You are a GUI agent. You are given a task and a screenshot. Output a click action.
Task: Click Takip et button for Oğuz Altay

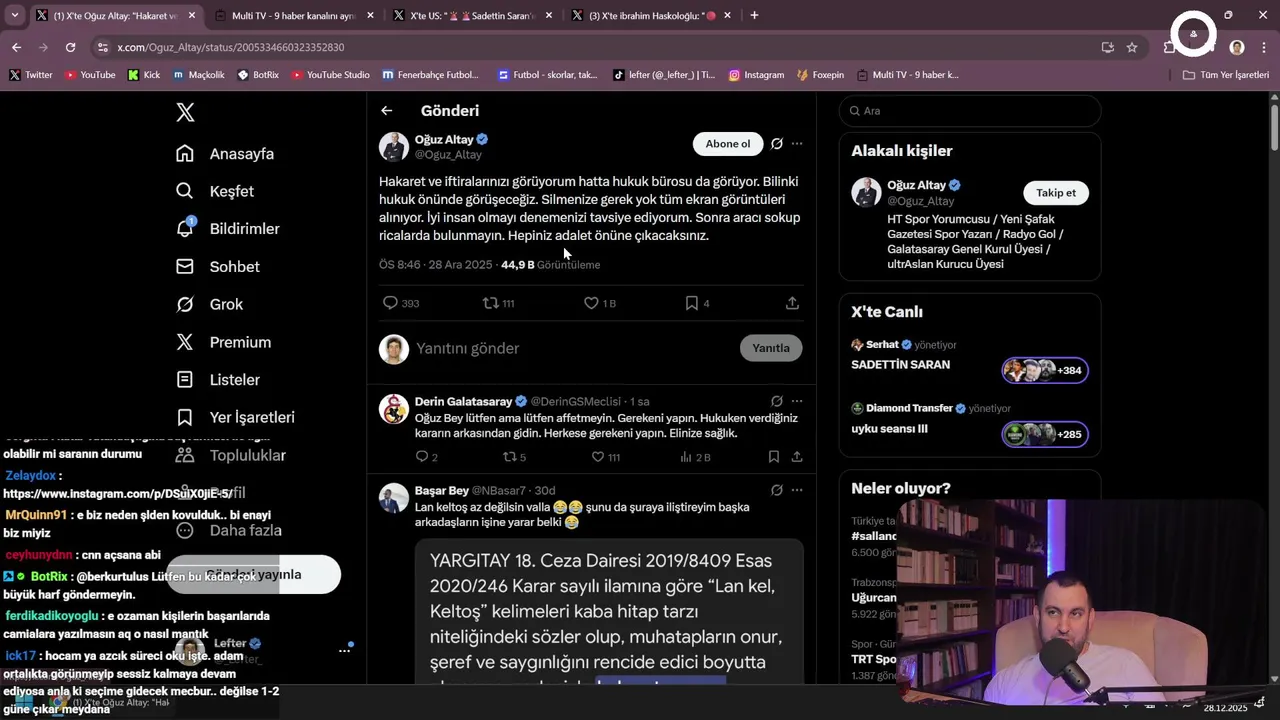(1056, 193)
